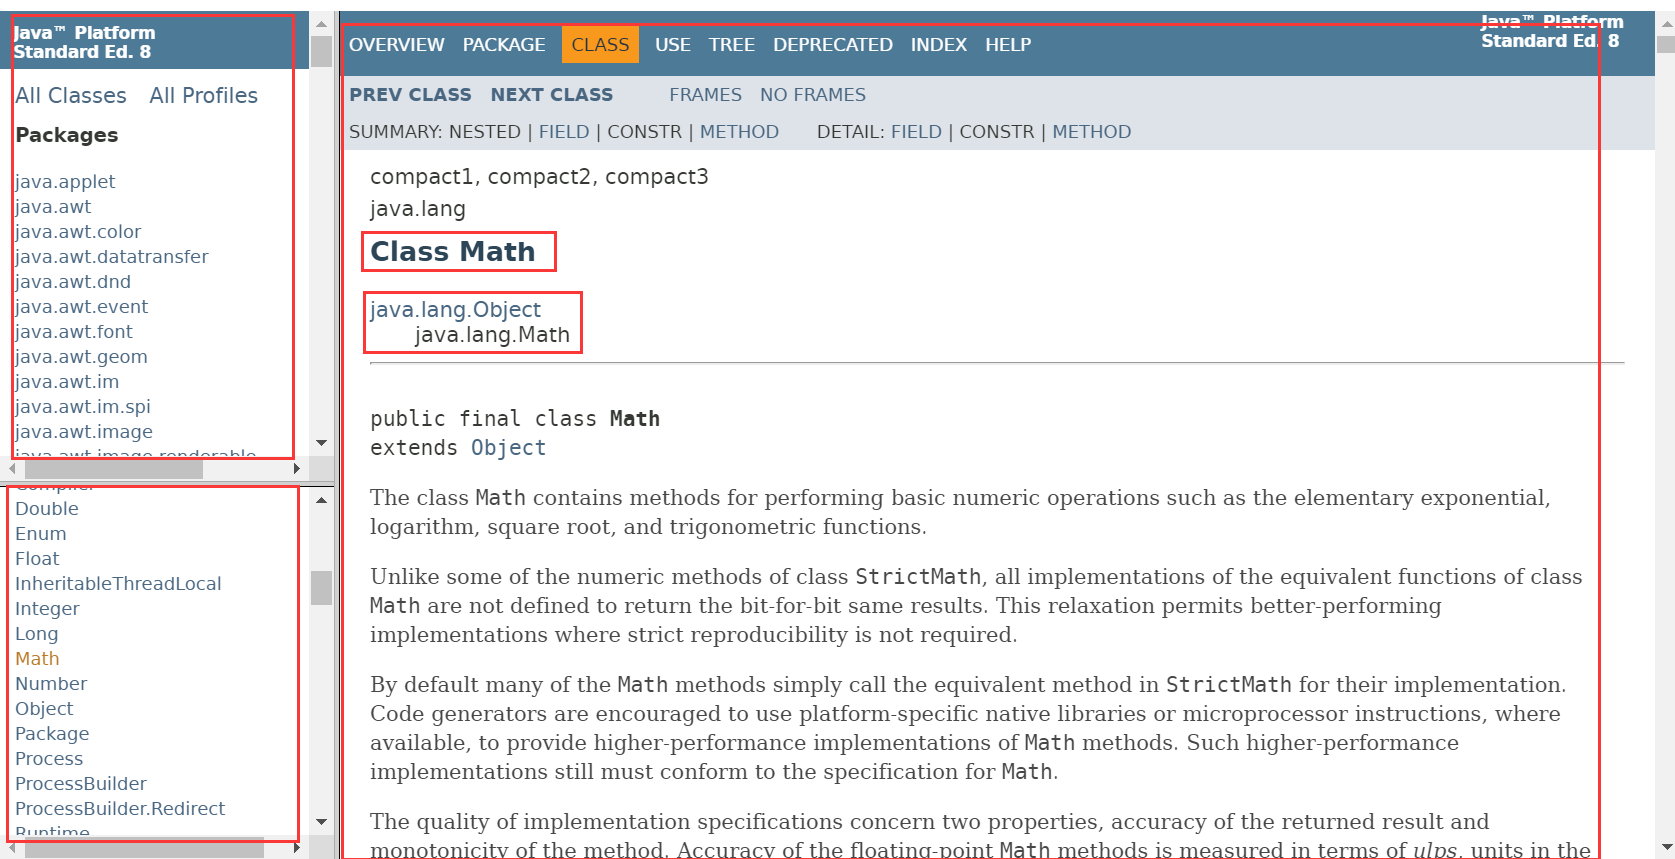Viewport: 1675px width, 859px height.
Task: Open the PACKAGE navigation item
Action: tap(504, 45)
